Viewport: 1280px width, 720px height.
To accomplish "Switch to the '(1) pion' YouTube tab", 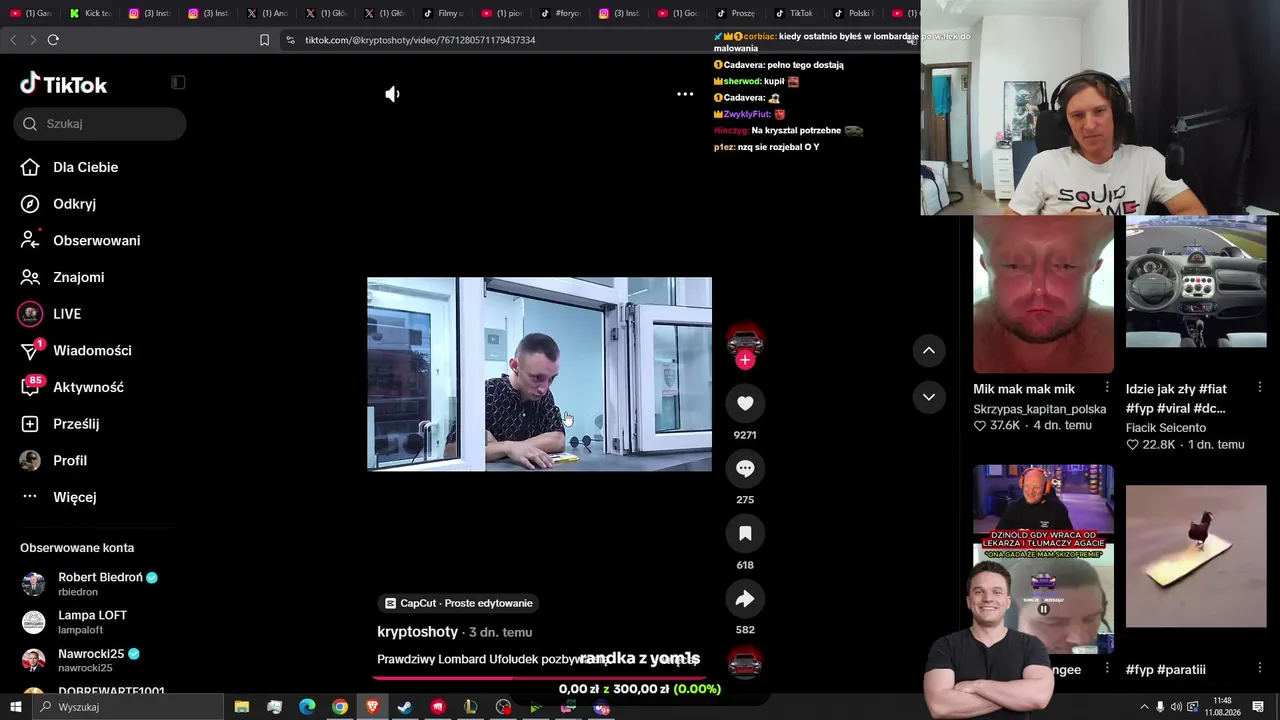I will [502, 13].
